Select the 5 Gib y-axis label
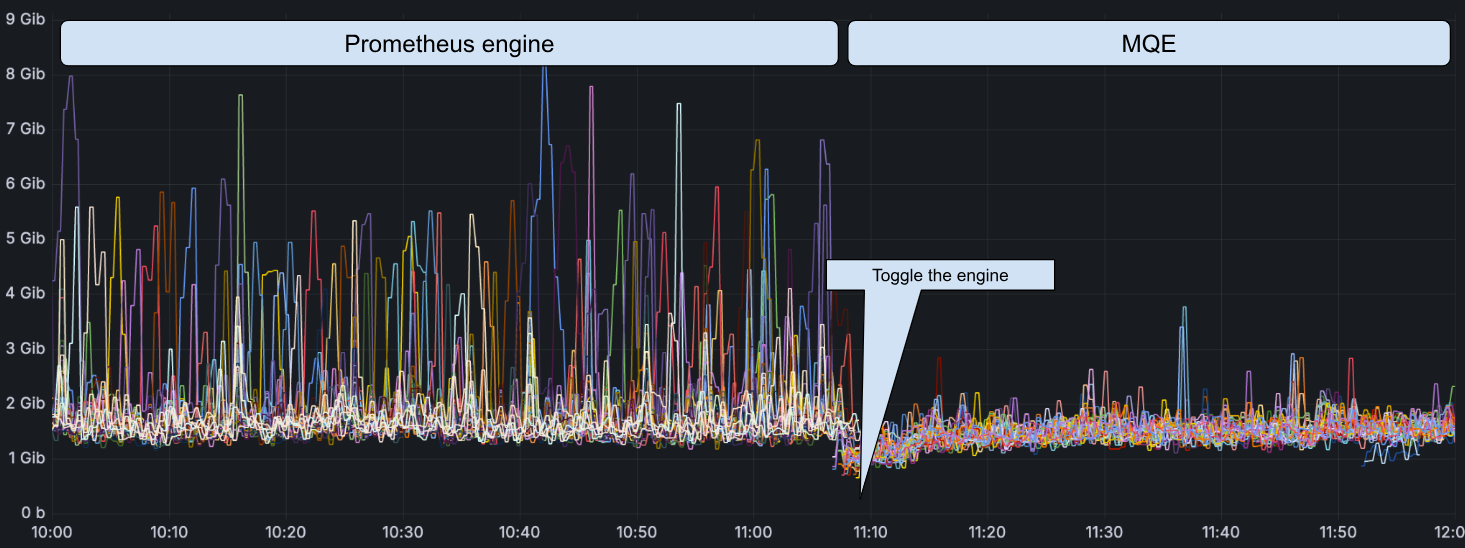The image size is (1465, 548). [26, 238]
